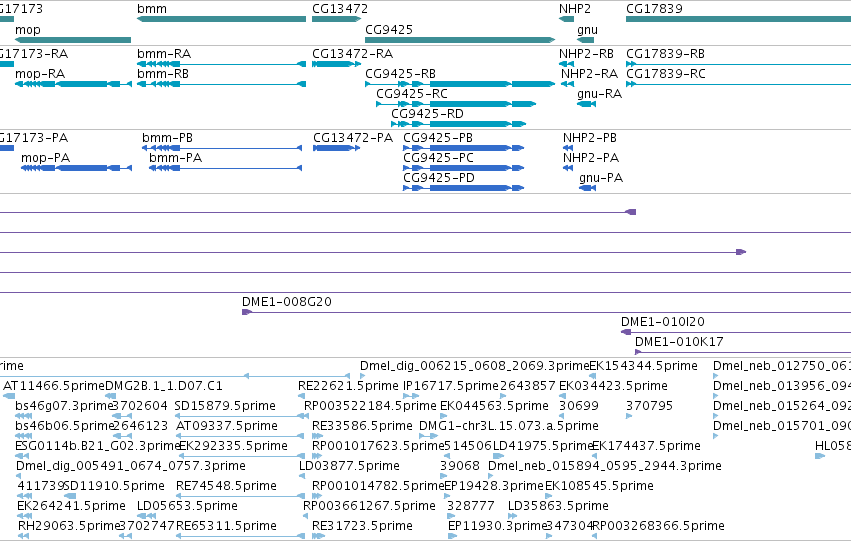
Task: Click the bmm-PB protein label
Action: [168, 138]
